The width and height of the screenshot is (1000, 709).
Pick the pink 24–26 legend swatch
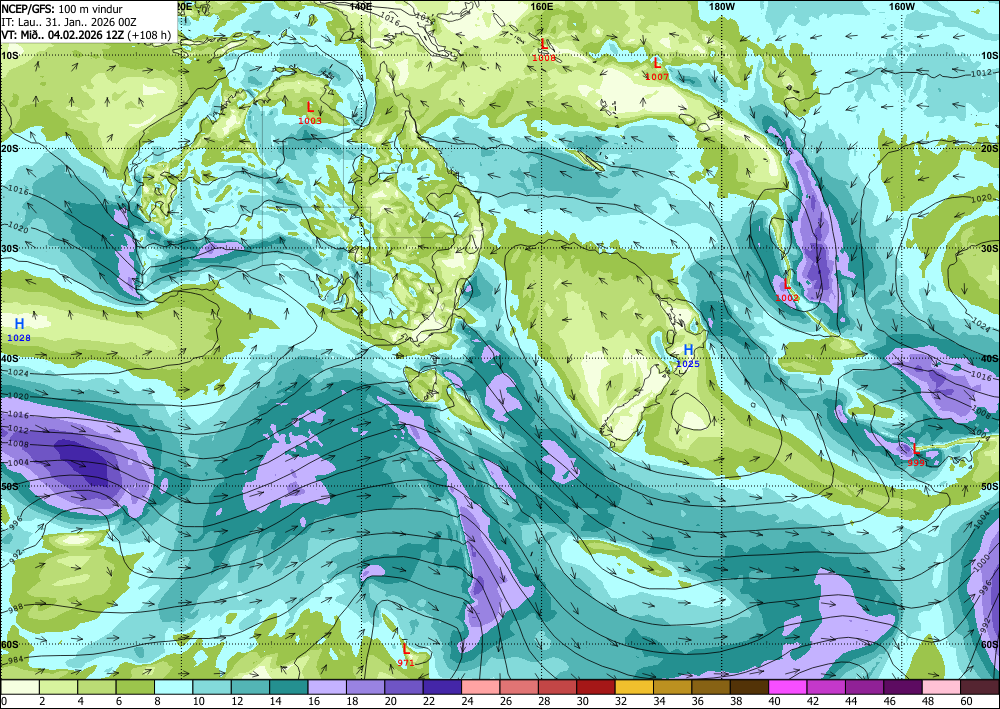point(481,687)
